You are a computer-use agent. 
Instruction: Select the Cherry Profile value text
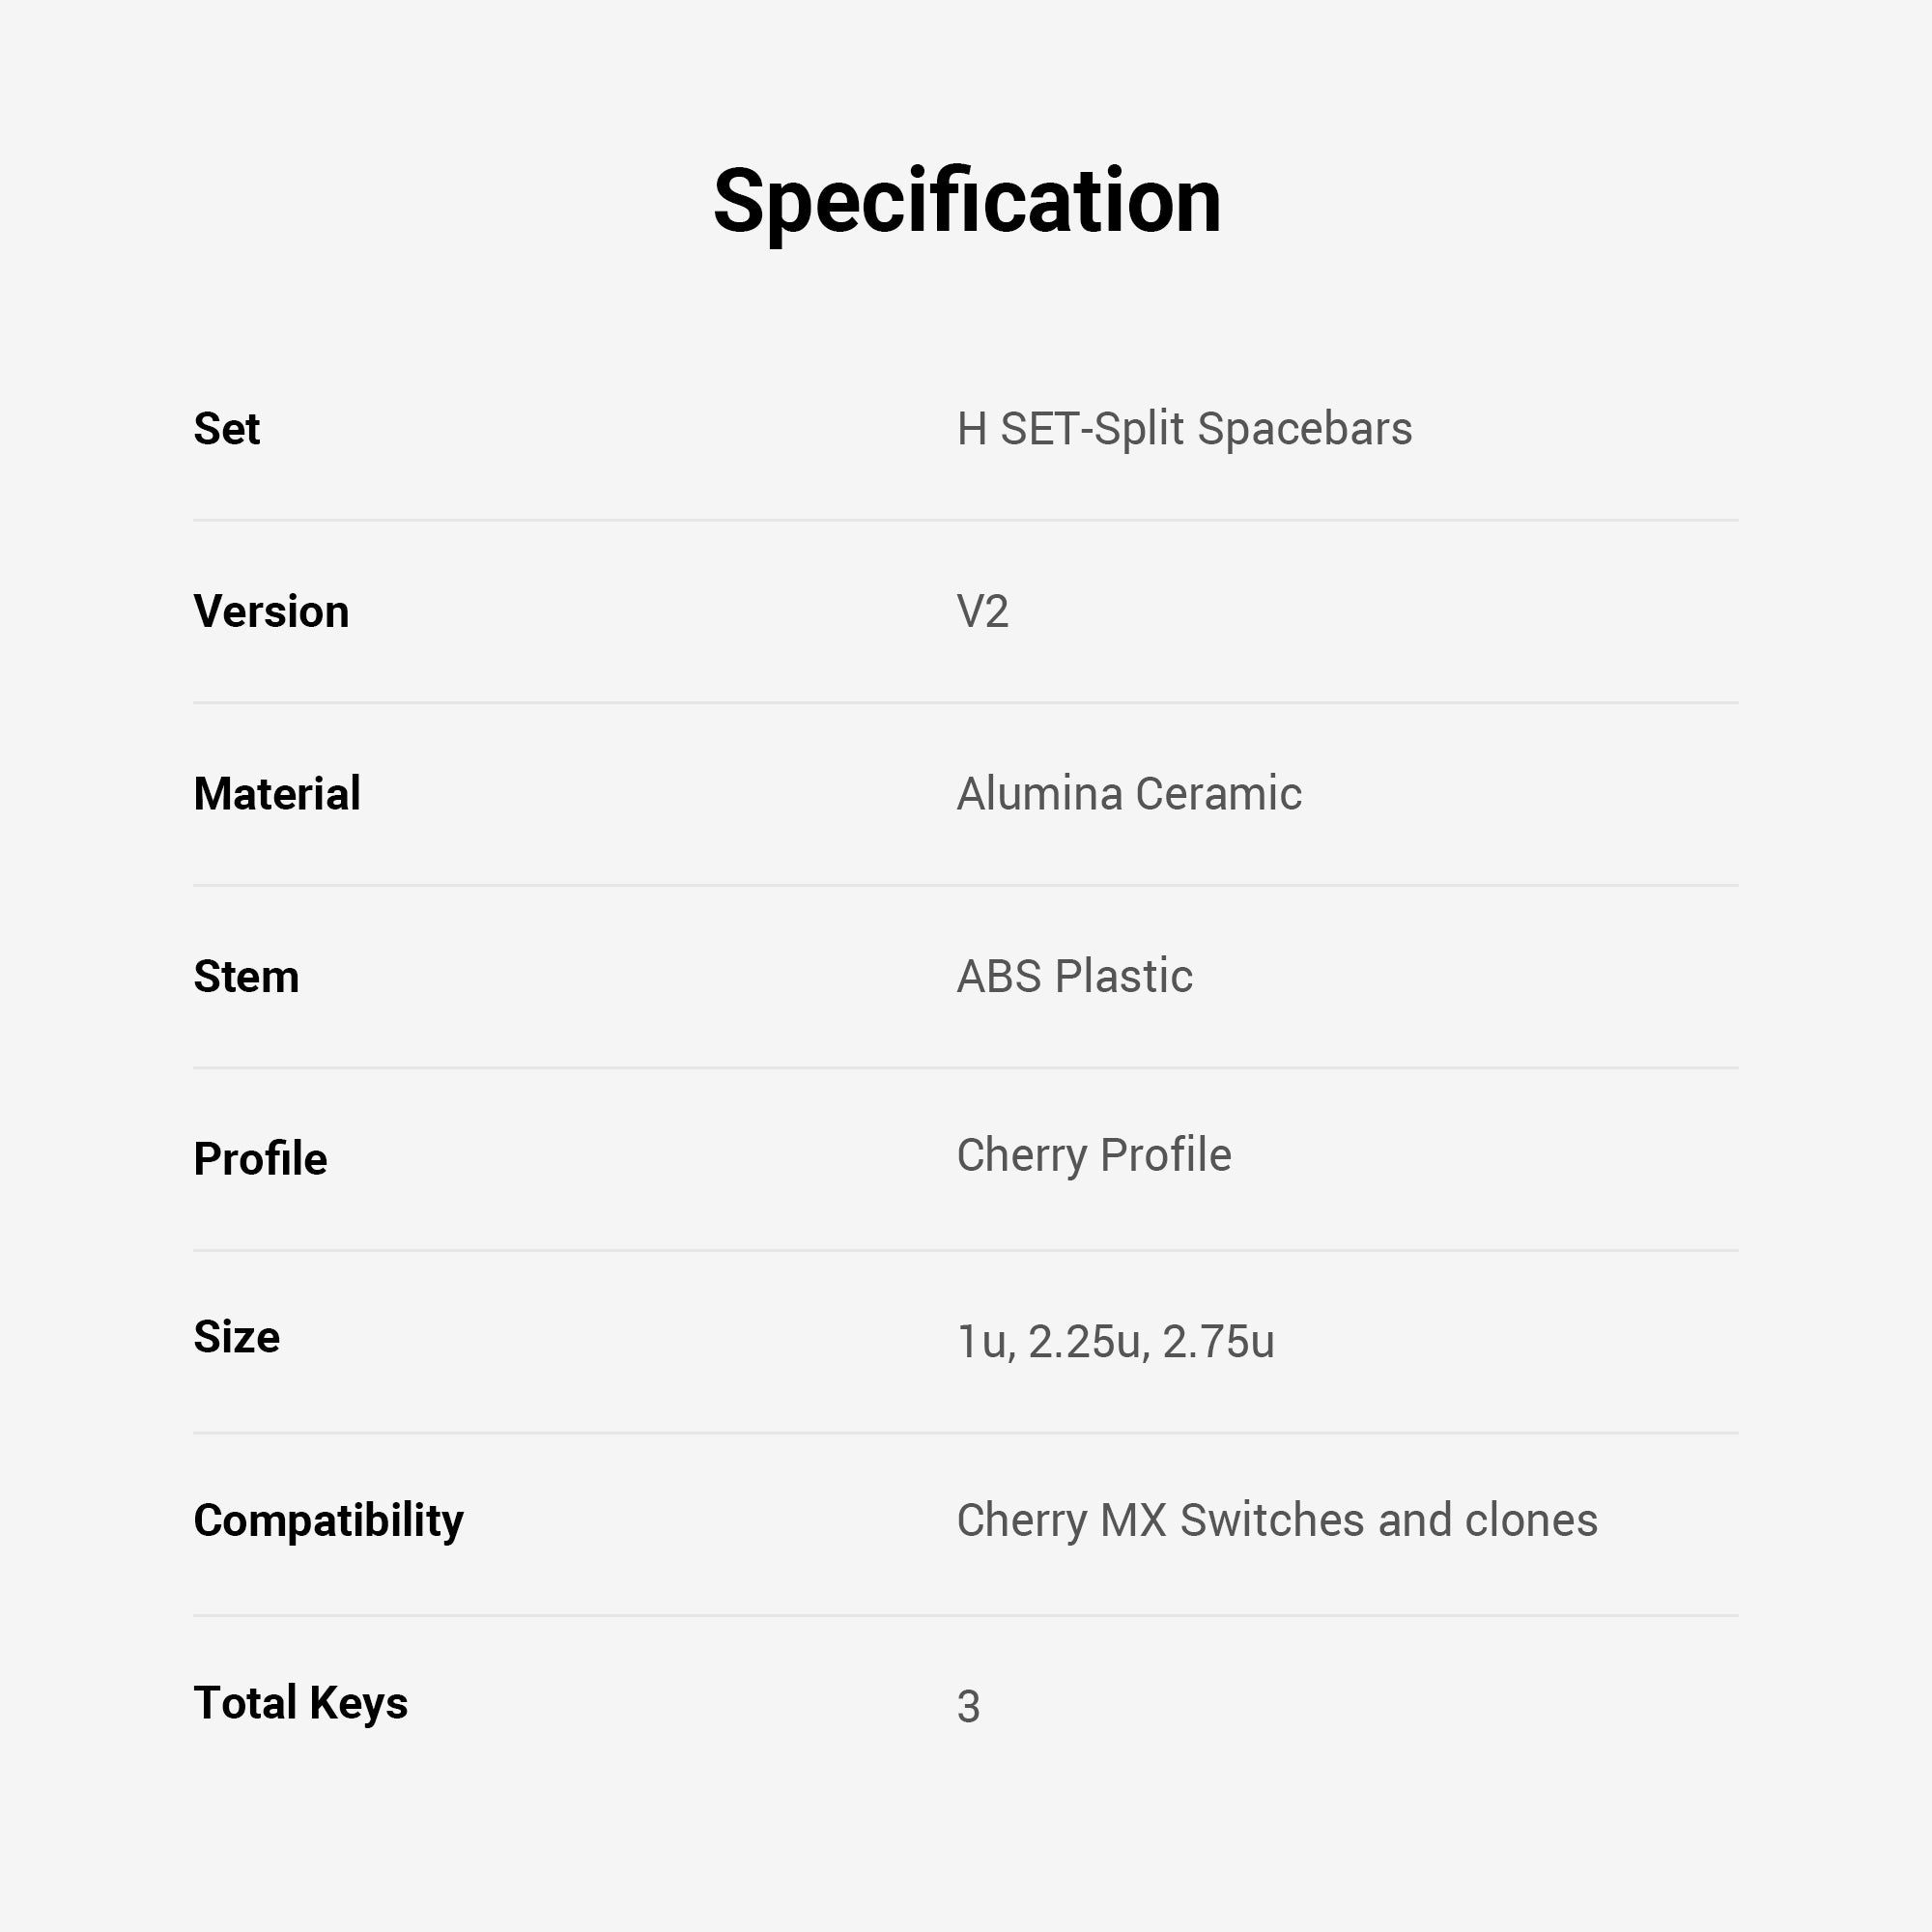coord(1094,1155)
